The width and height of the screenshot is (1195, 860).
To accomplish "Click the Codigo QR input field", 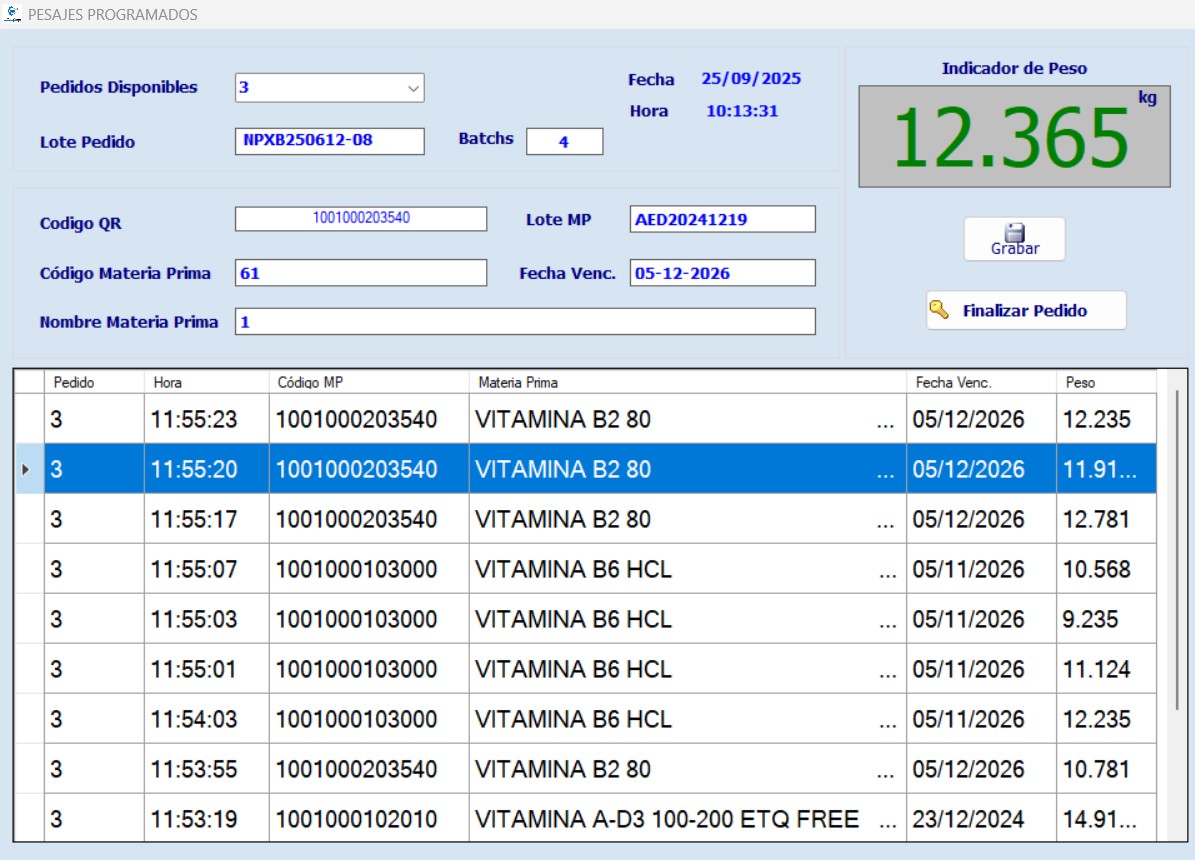I will [361, 218].
